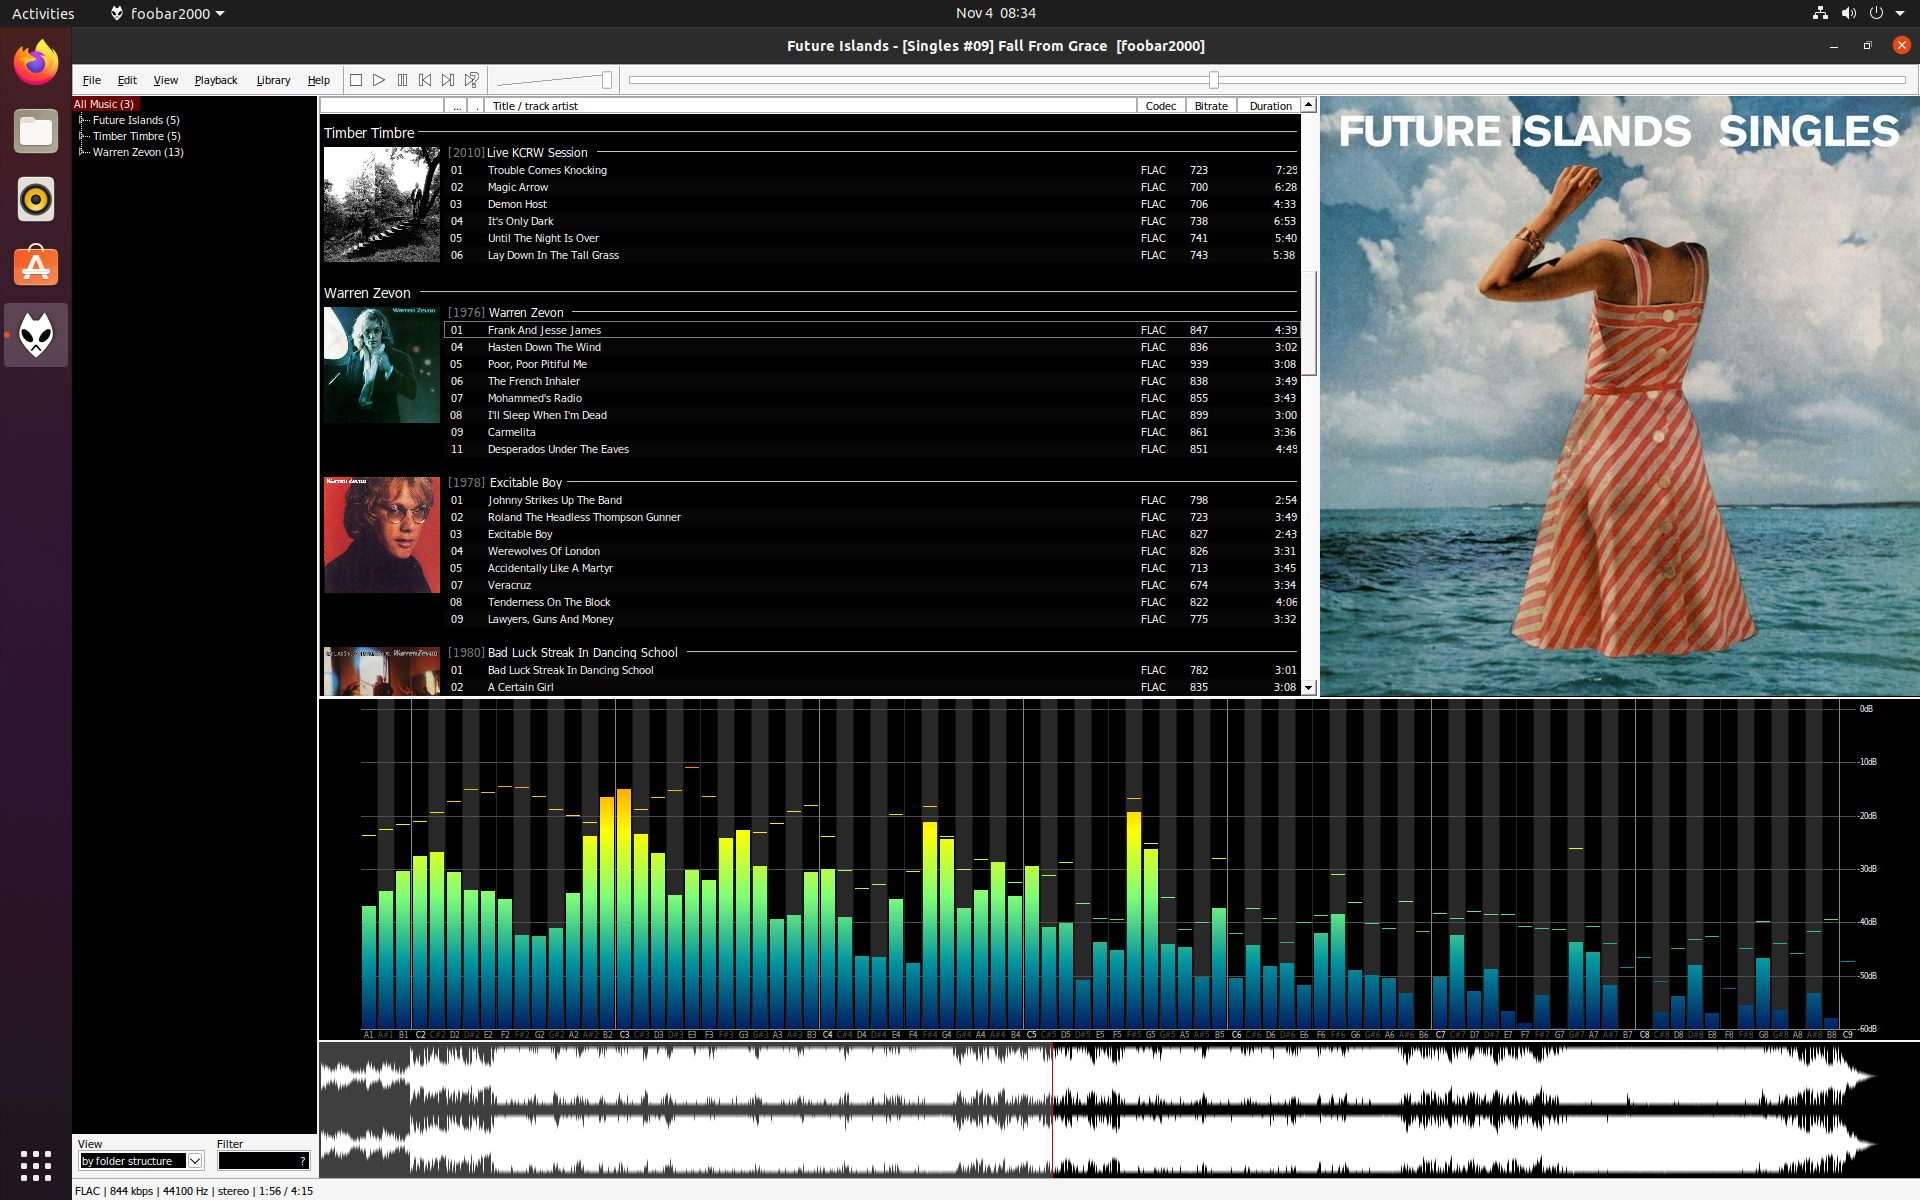
Task: Pause playback with the pause icon
Action: 402,80
